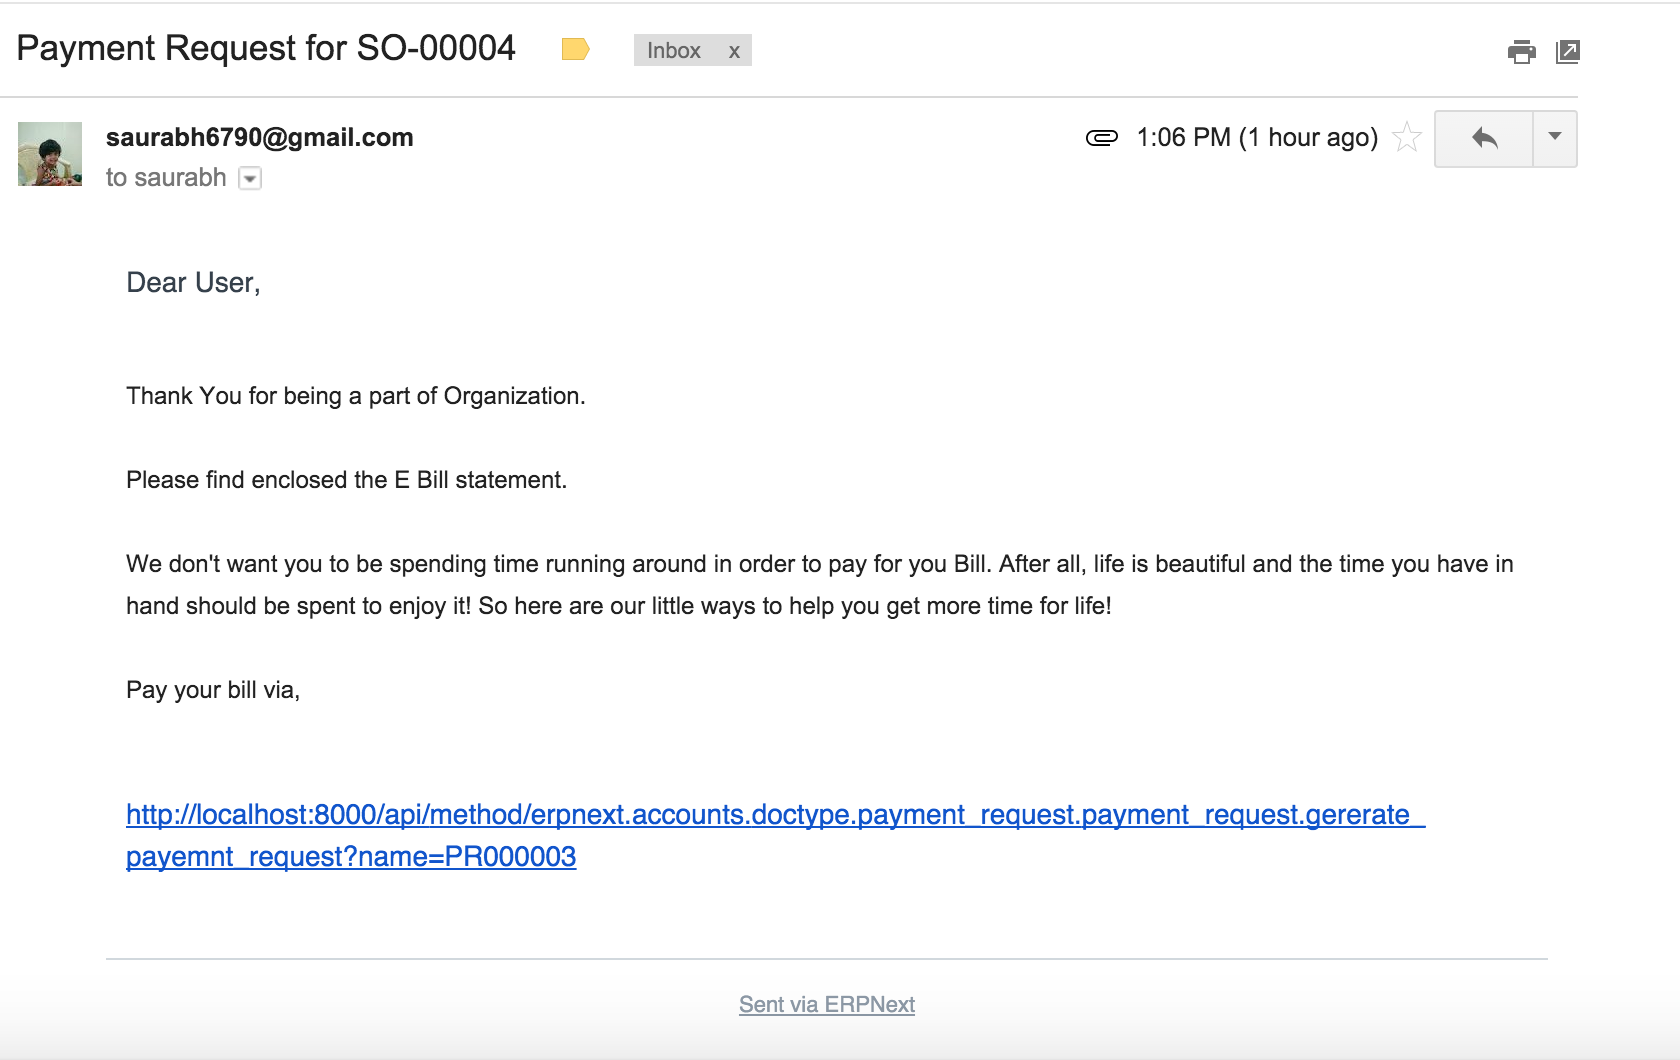Click the "to saurabh" recipient text
1680x1060 pixels.
pyautogui.click(x=166, y=178)
